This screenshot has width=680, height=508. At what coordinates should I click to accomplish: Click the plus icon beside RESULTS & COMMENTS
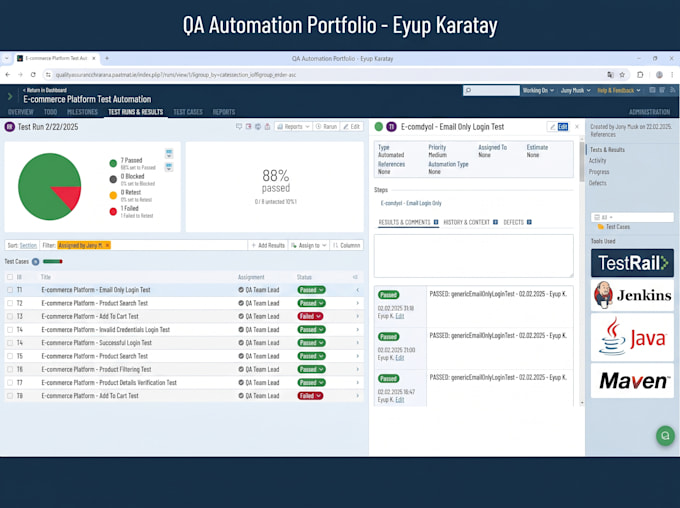click(x=436, y=222)
